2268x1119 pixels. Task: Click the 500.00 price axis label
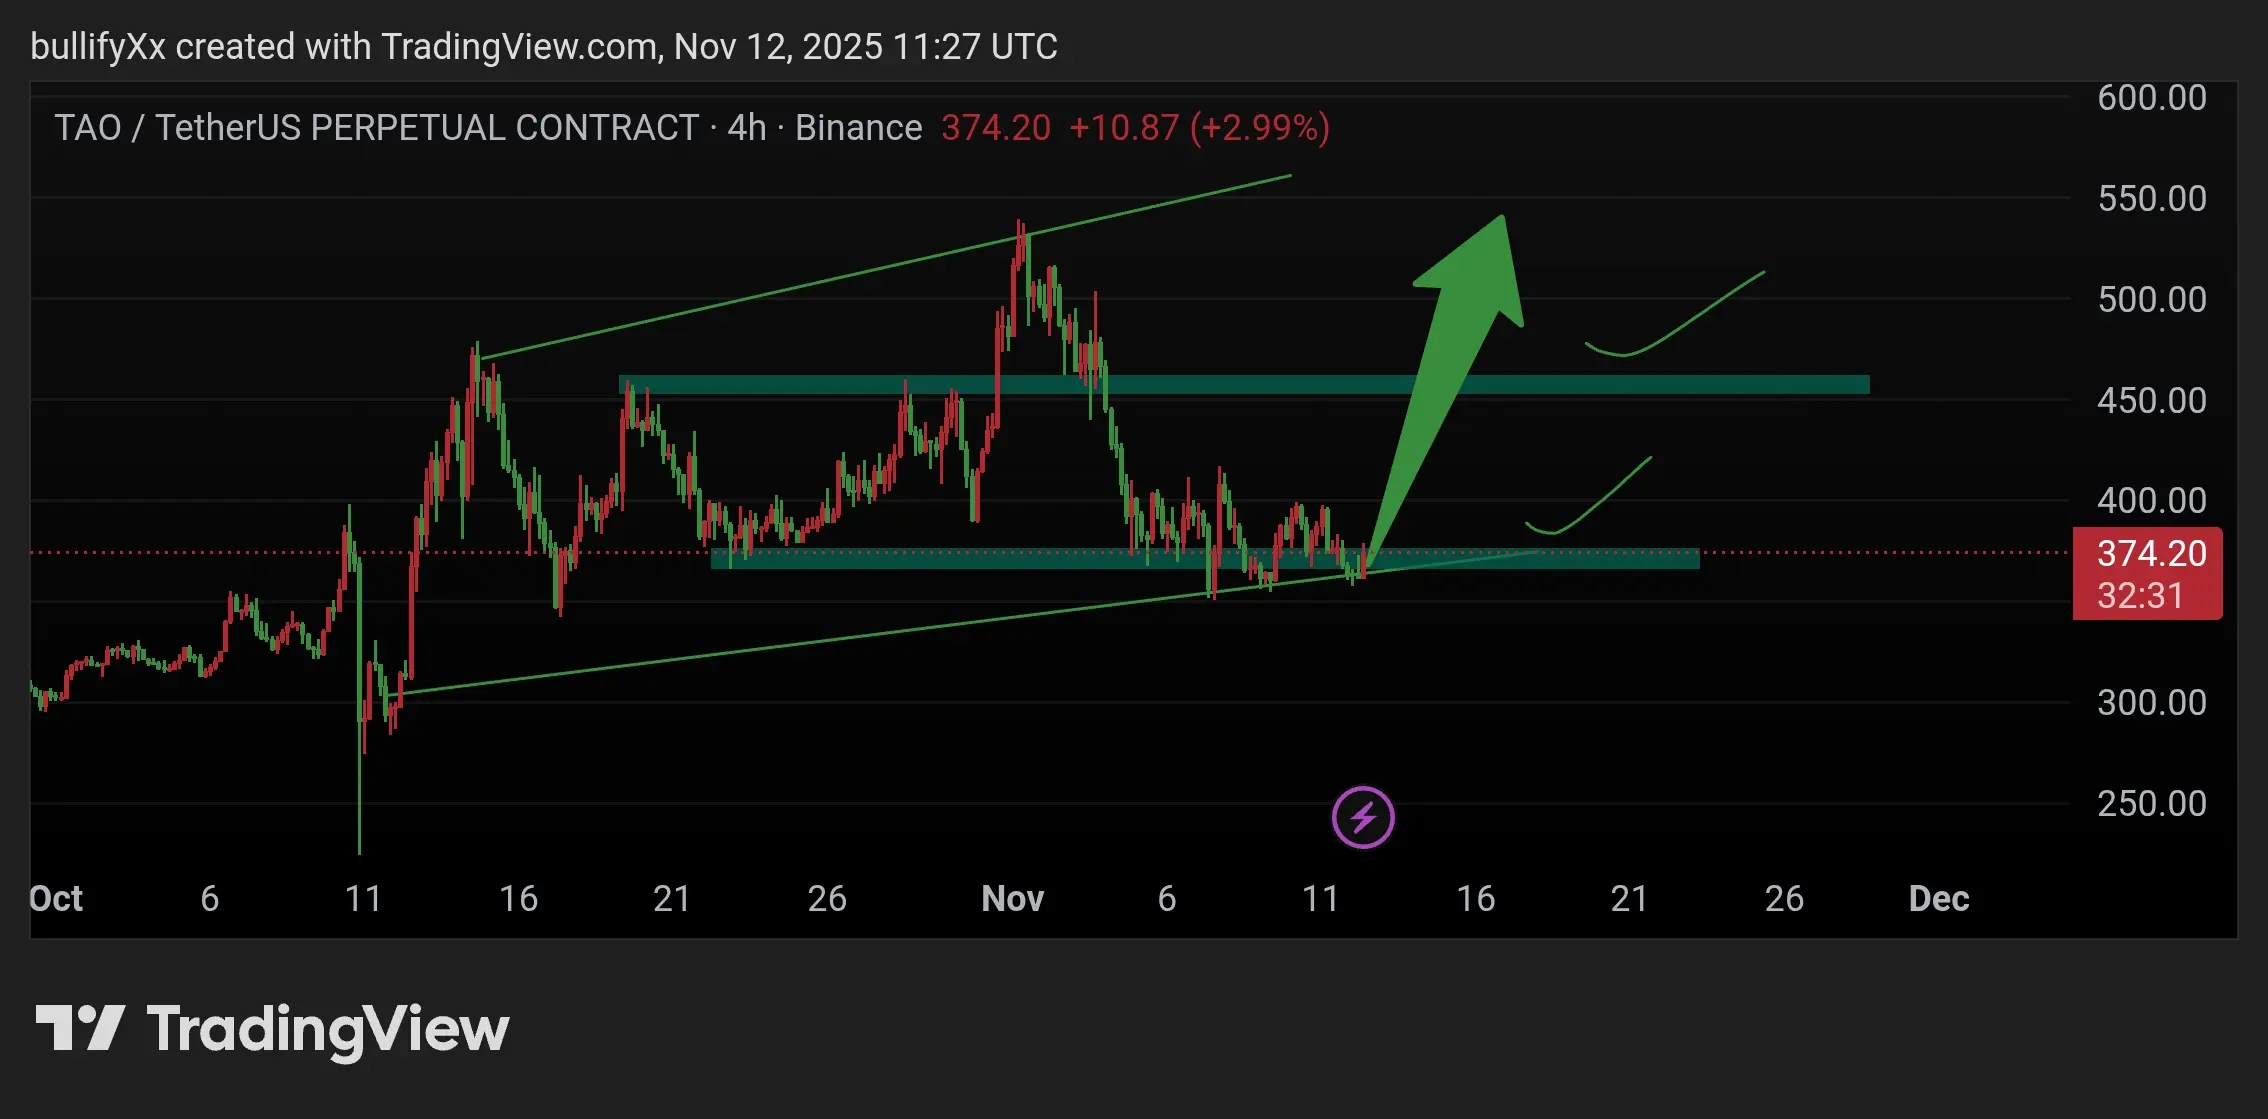[x=2151, y=300]
